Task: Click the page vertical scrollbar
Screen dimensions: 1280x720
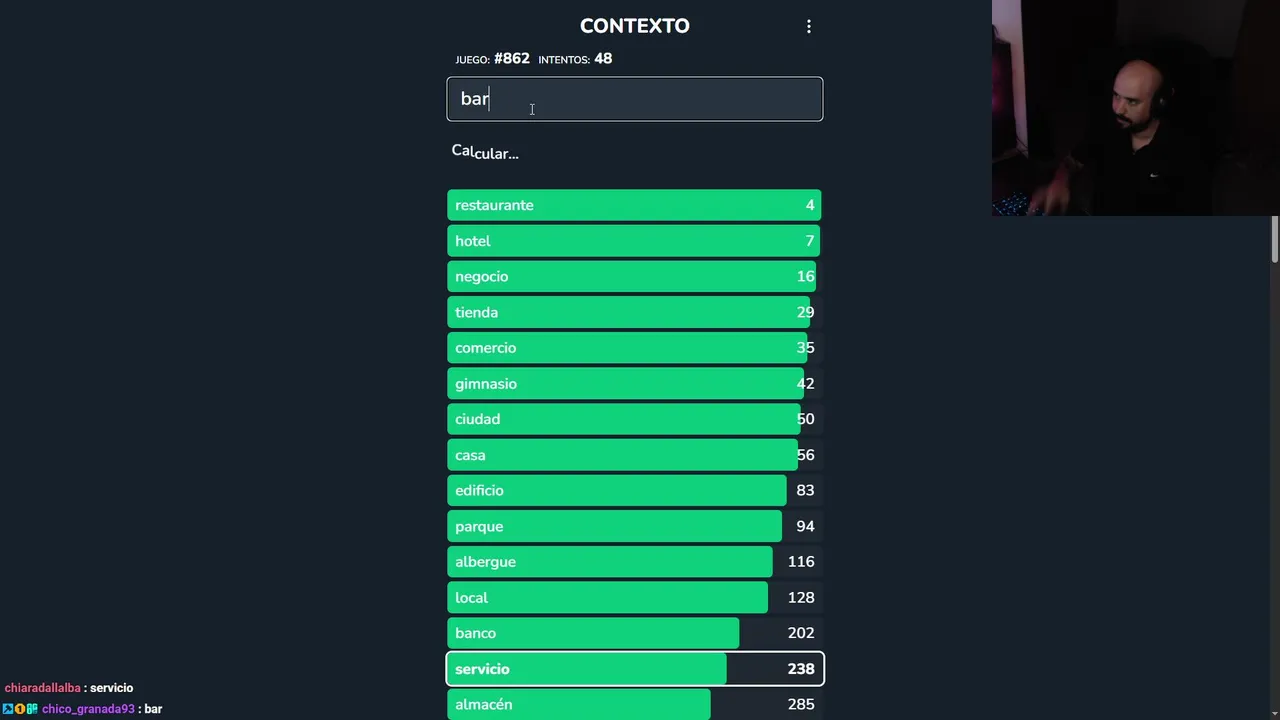Action: coord(1274,240)
